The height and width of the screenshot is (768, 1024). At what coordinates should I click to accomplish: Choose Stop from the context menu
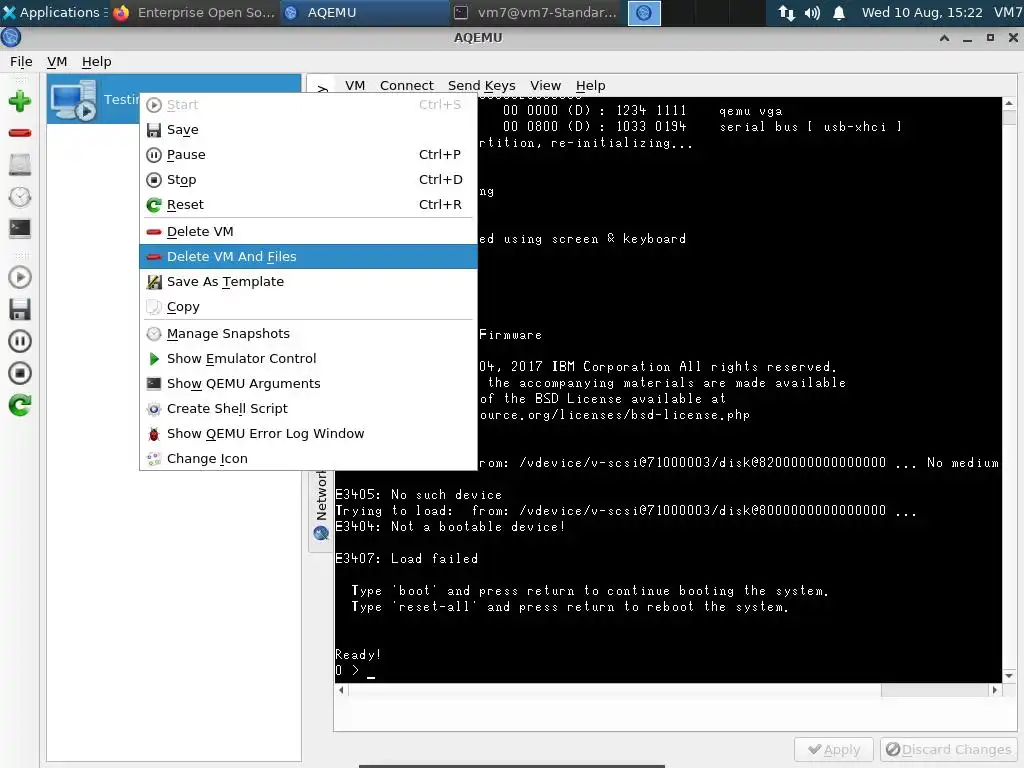308,180
